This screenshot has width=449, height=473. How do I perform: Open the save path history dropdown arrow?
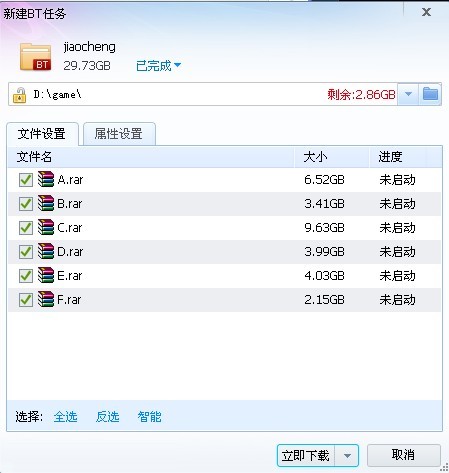[x=408, y=94]
